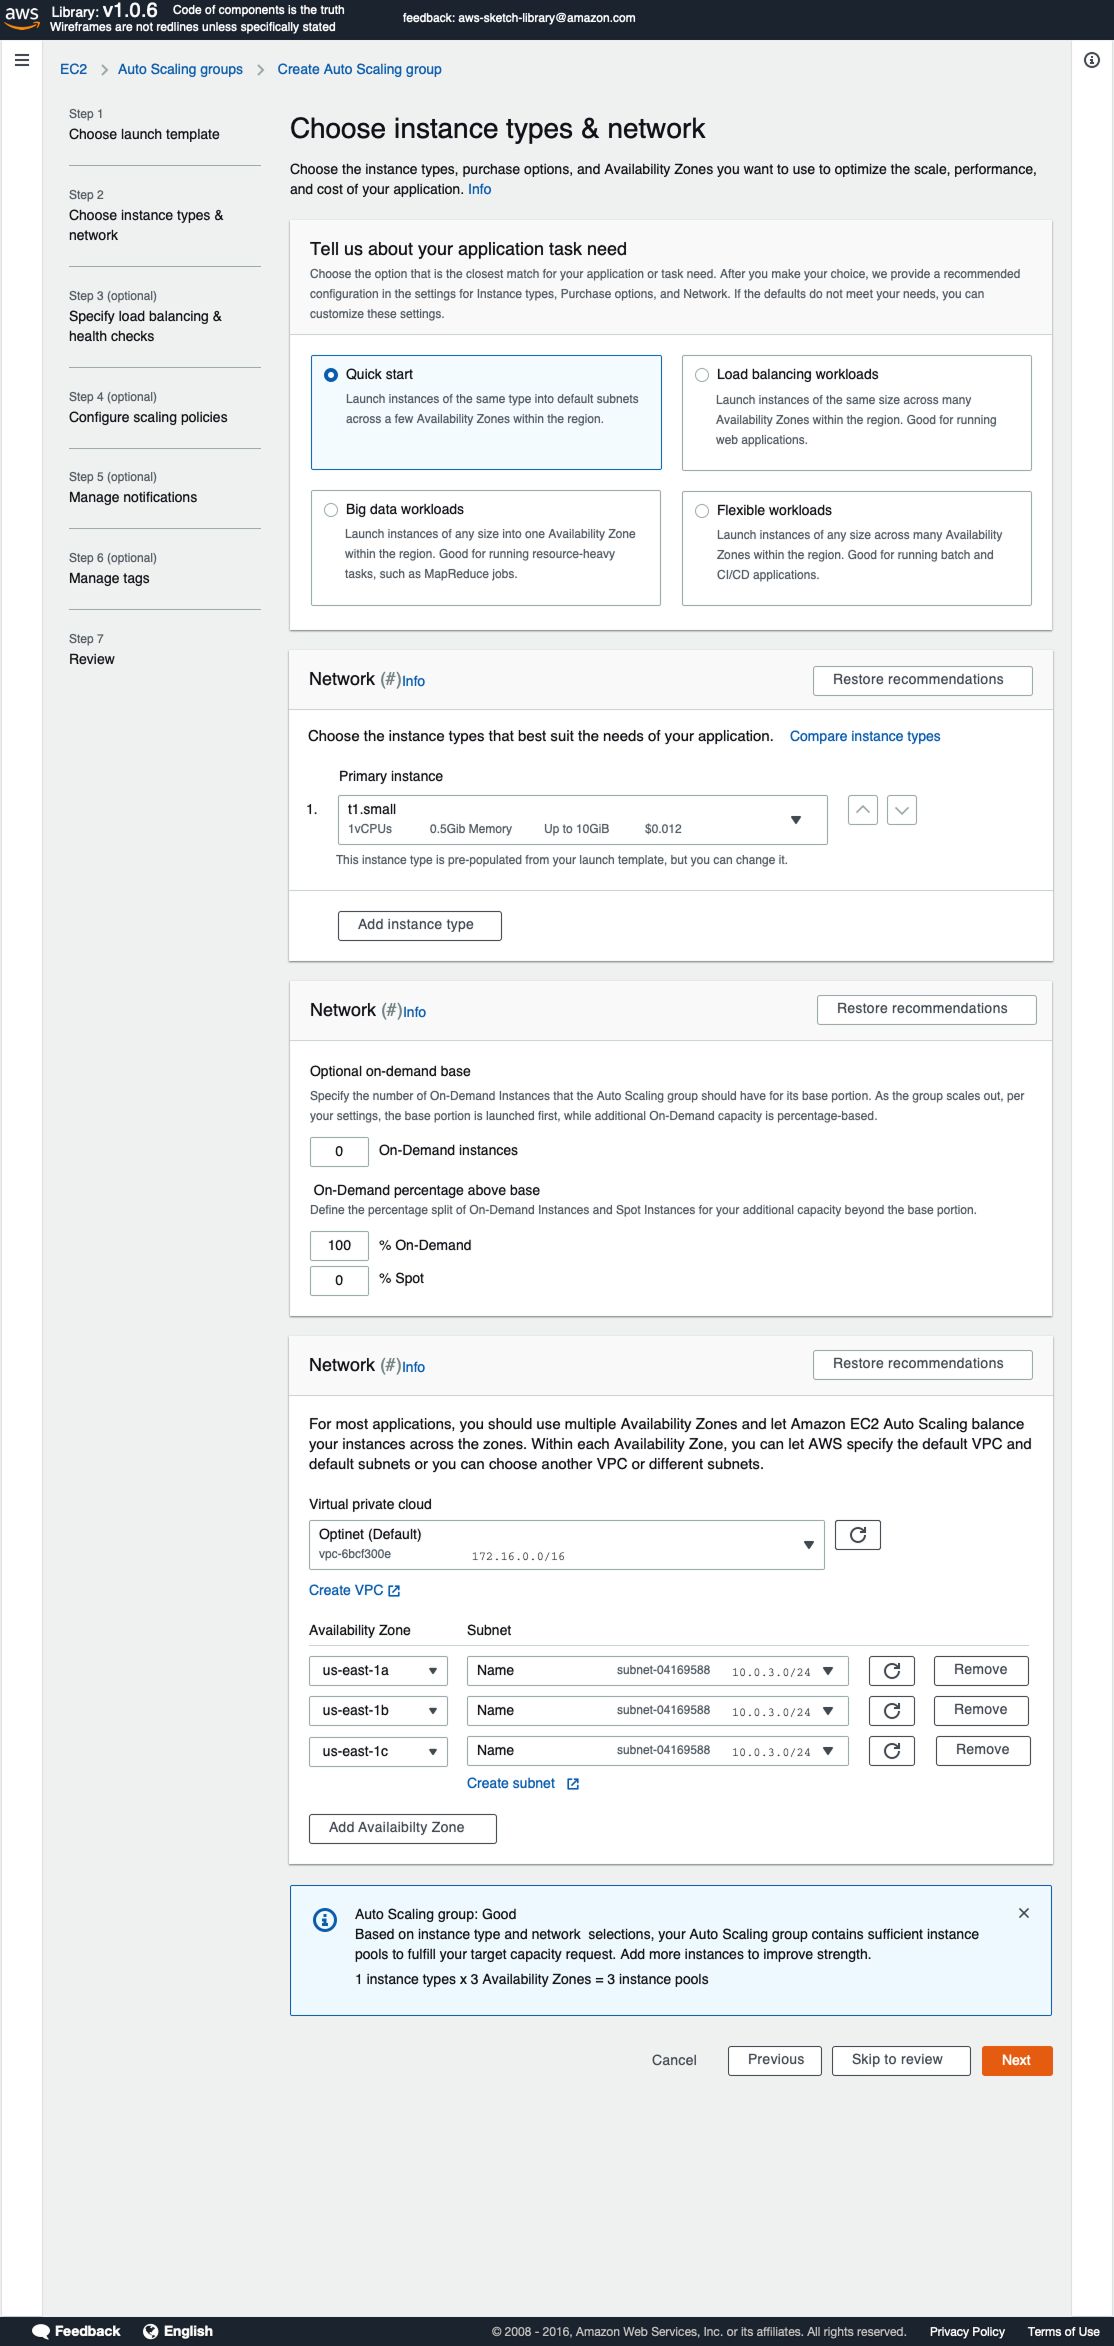The image size is (1114, 2346).
Task: Click the AWS logo
Action: (22, 17)
